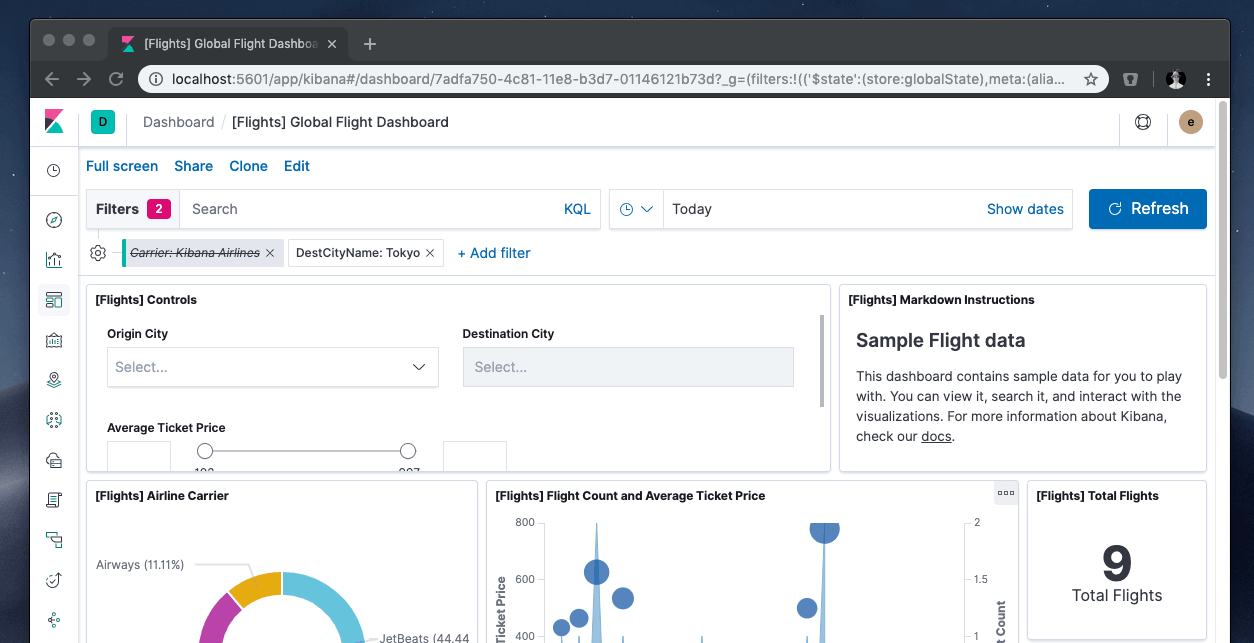Click the Kibana logo
The image size is (1254, 643).
coord(54,122)
